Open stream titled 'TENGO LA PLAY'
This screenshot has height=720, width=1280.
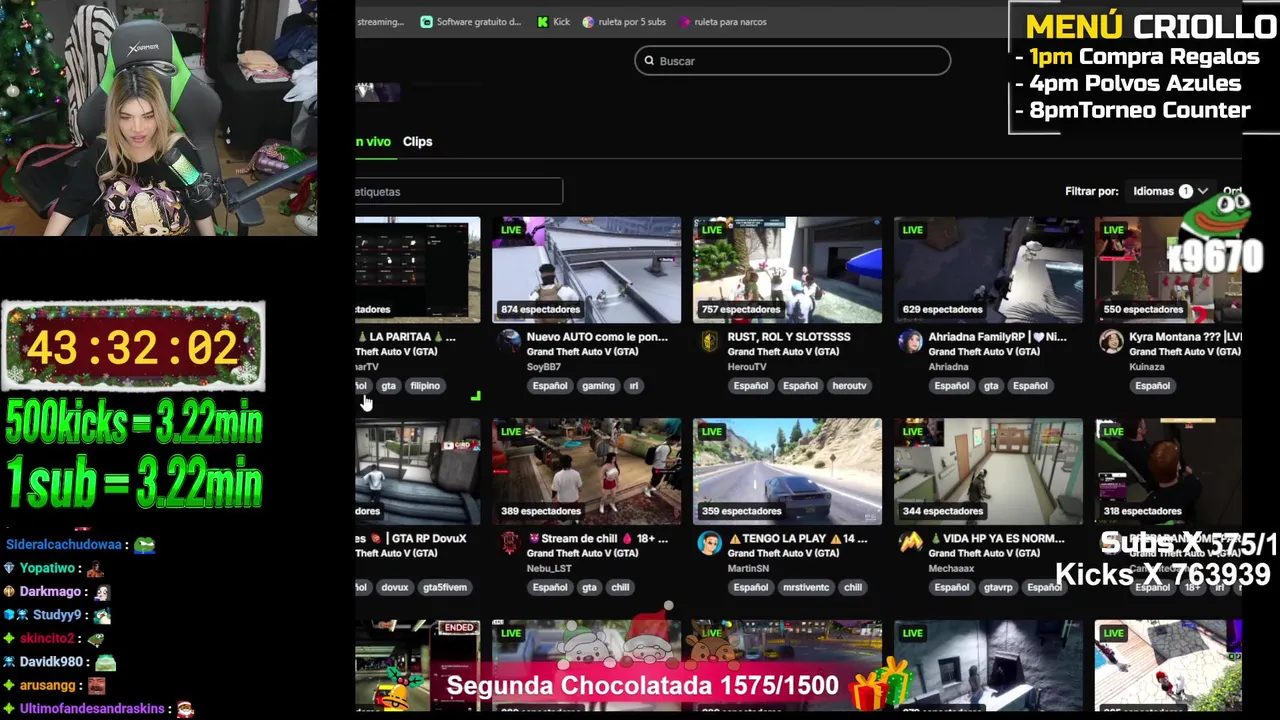797,539
